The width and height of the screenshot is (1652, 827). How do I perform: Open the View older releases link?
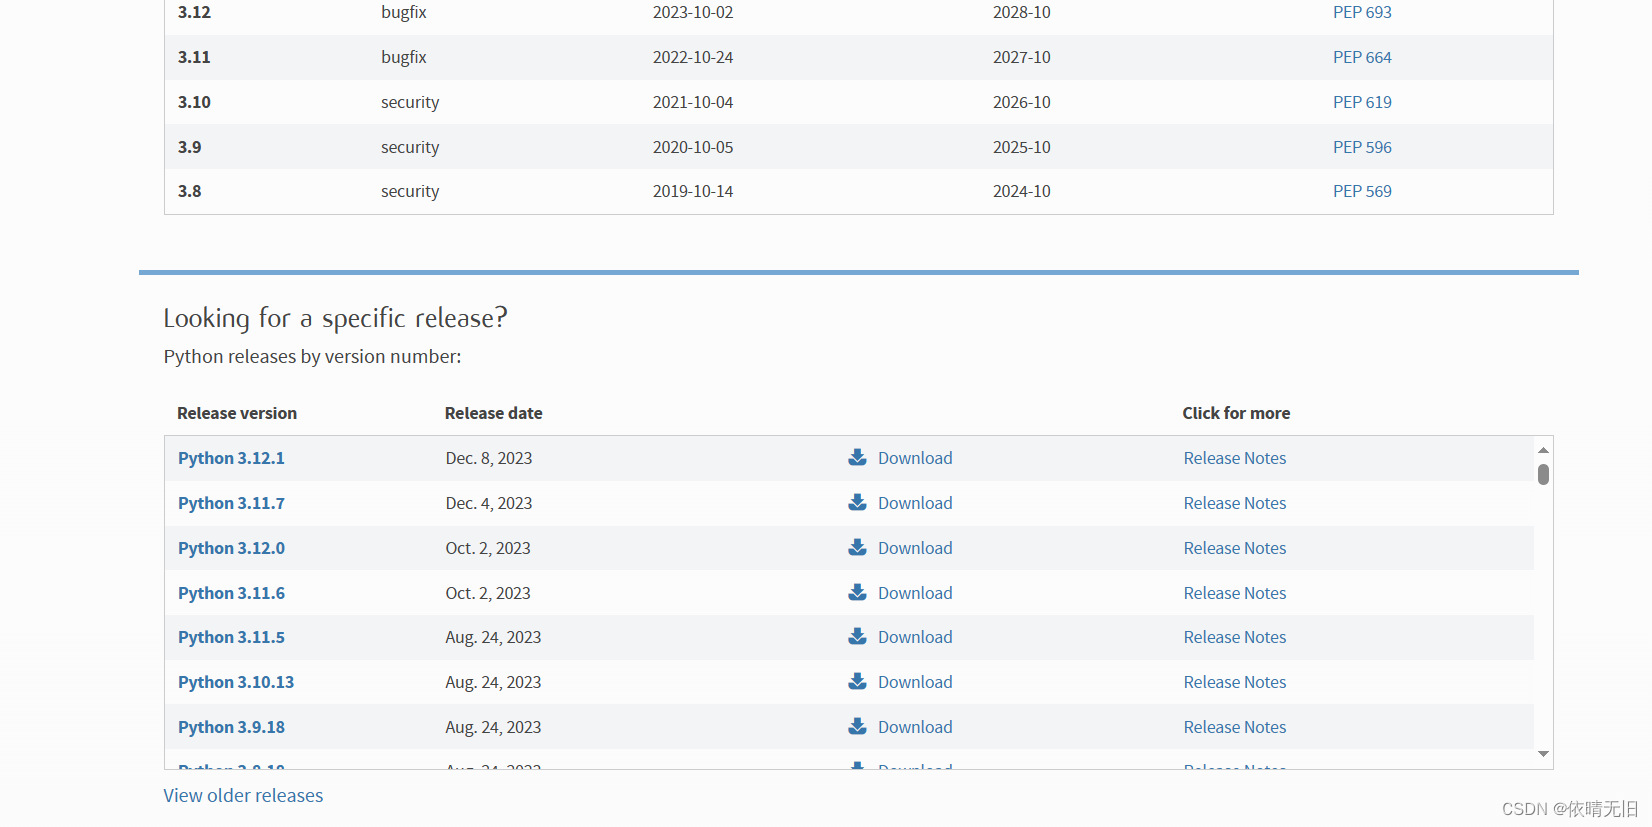tap(243, 795)
